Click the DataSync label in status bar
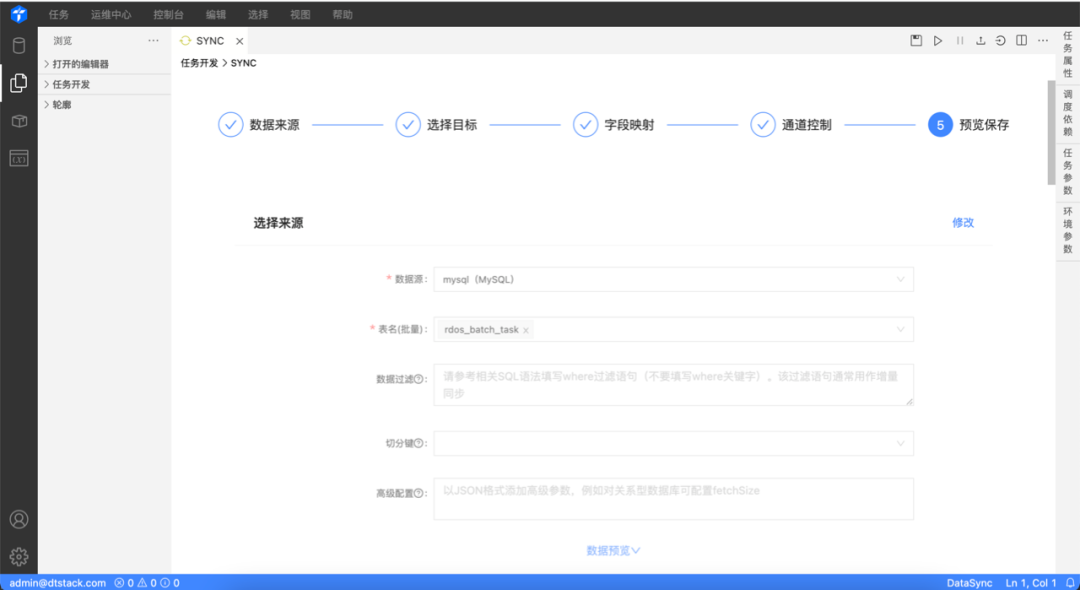This screenshot has height=590, width=1080. [970, 583]
